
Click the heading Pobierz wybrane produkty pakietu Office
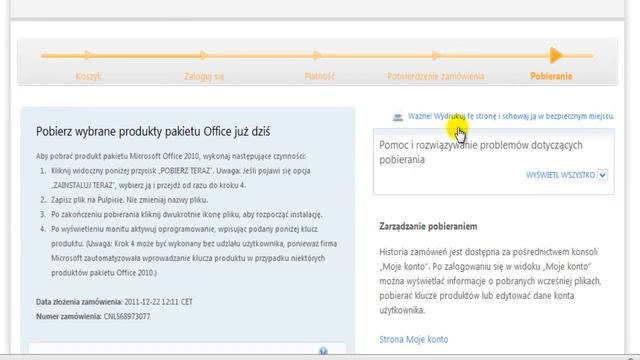coord(153,131)
